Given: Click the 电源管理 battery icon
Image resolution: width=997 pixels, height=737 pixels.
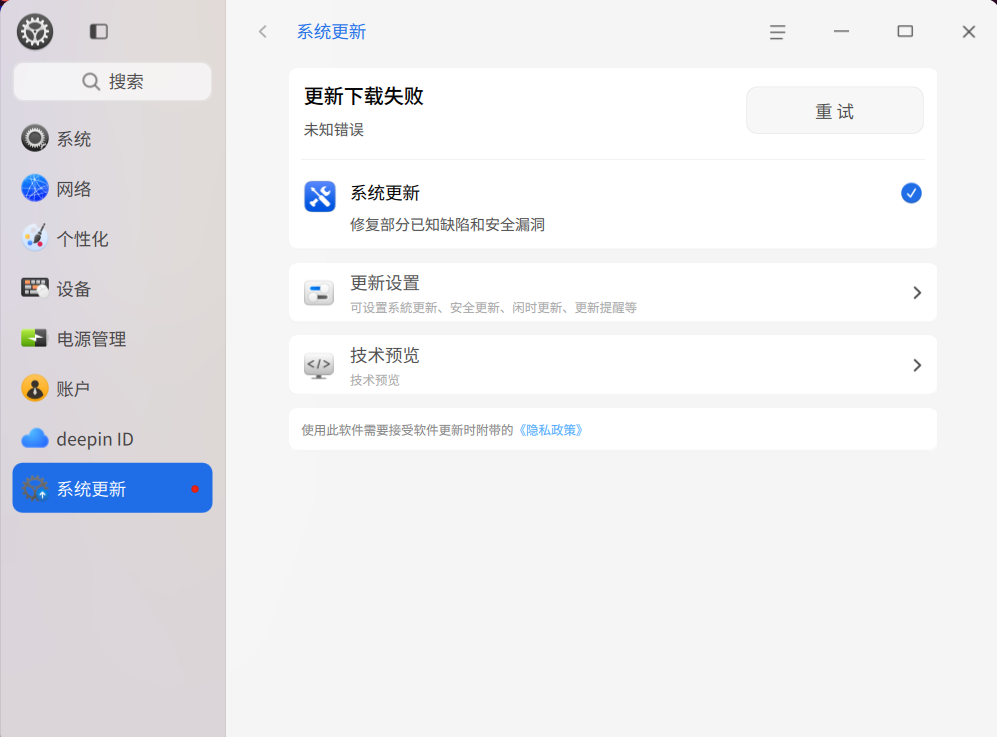Looking at the screenshot, I should pos(34,338).
